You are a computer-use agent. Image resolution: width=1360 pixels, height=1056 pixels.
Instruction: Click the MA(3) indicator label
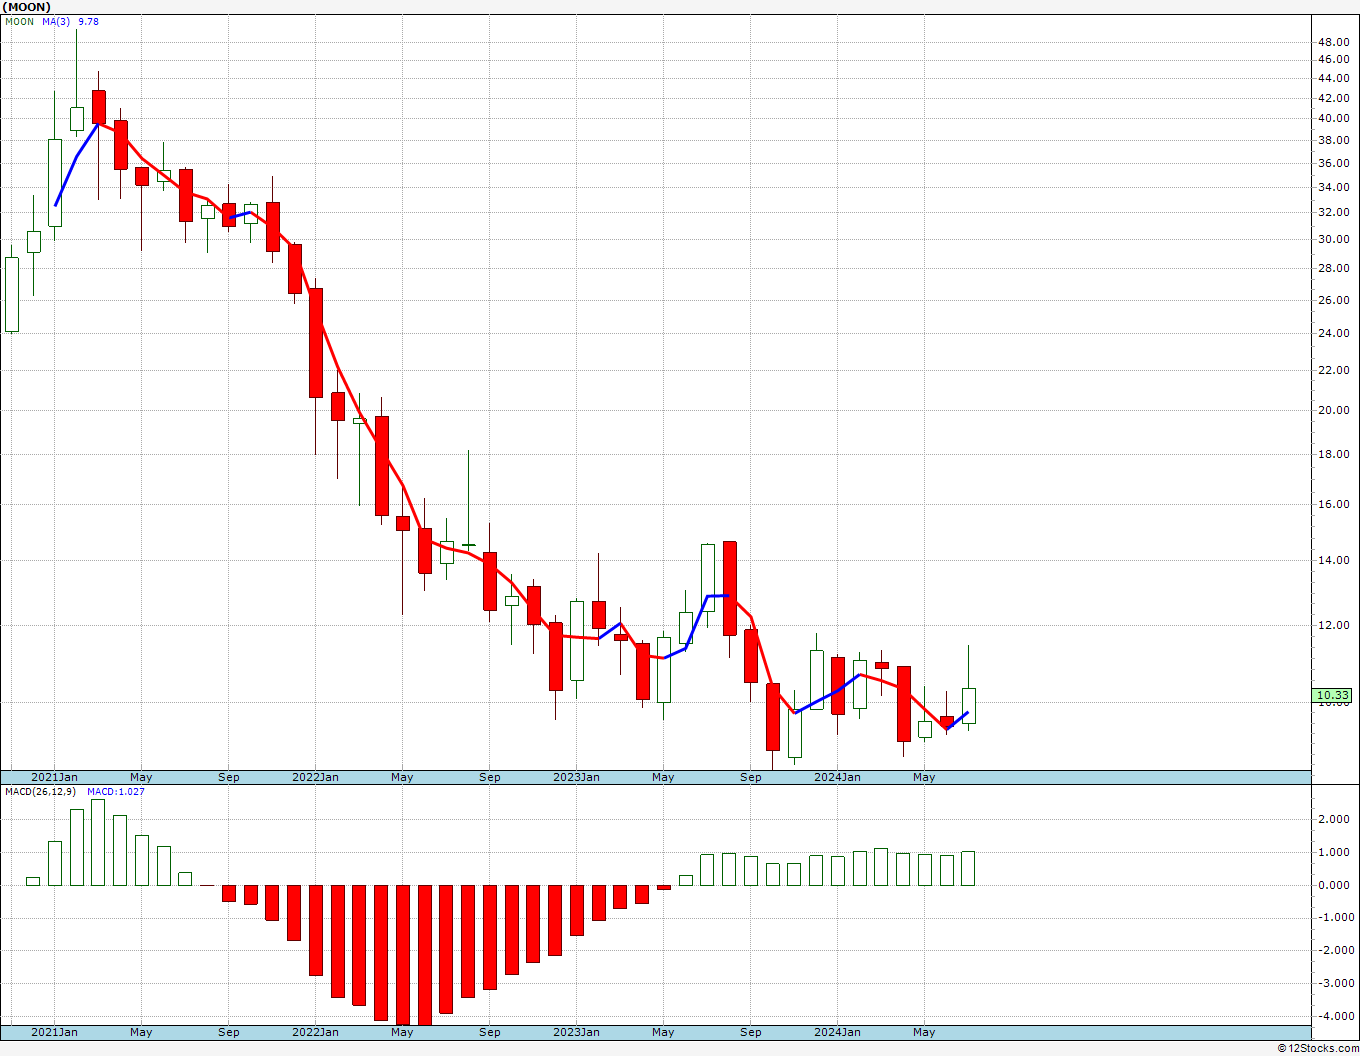coord(56,21)
